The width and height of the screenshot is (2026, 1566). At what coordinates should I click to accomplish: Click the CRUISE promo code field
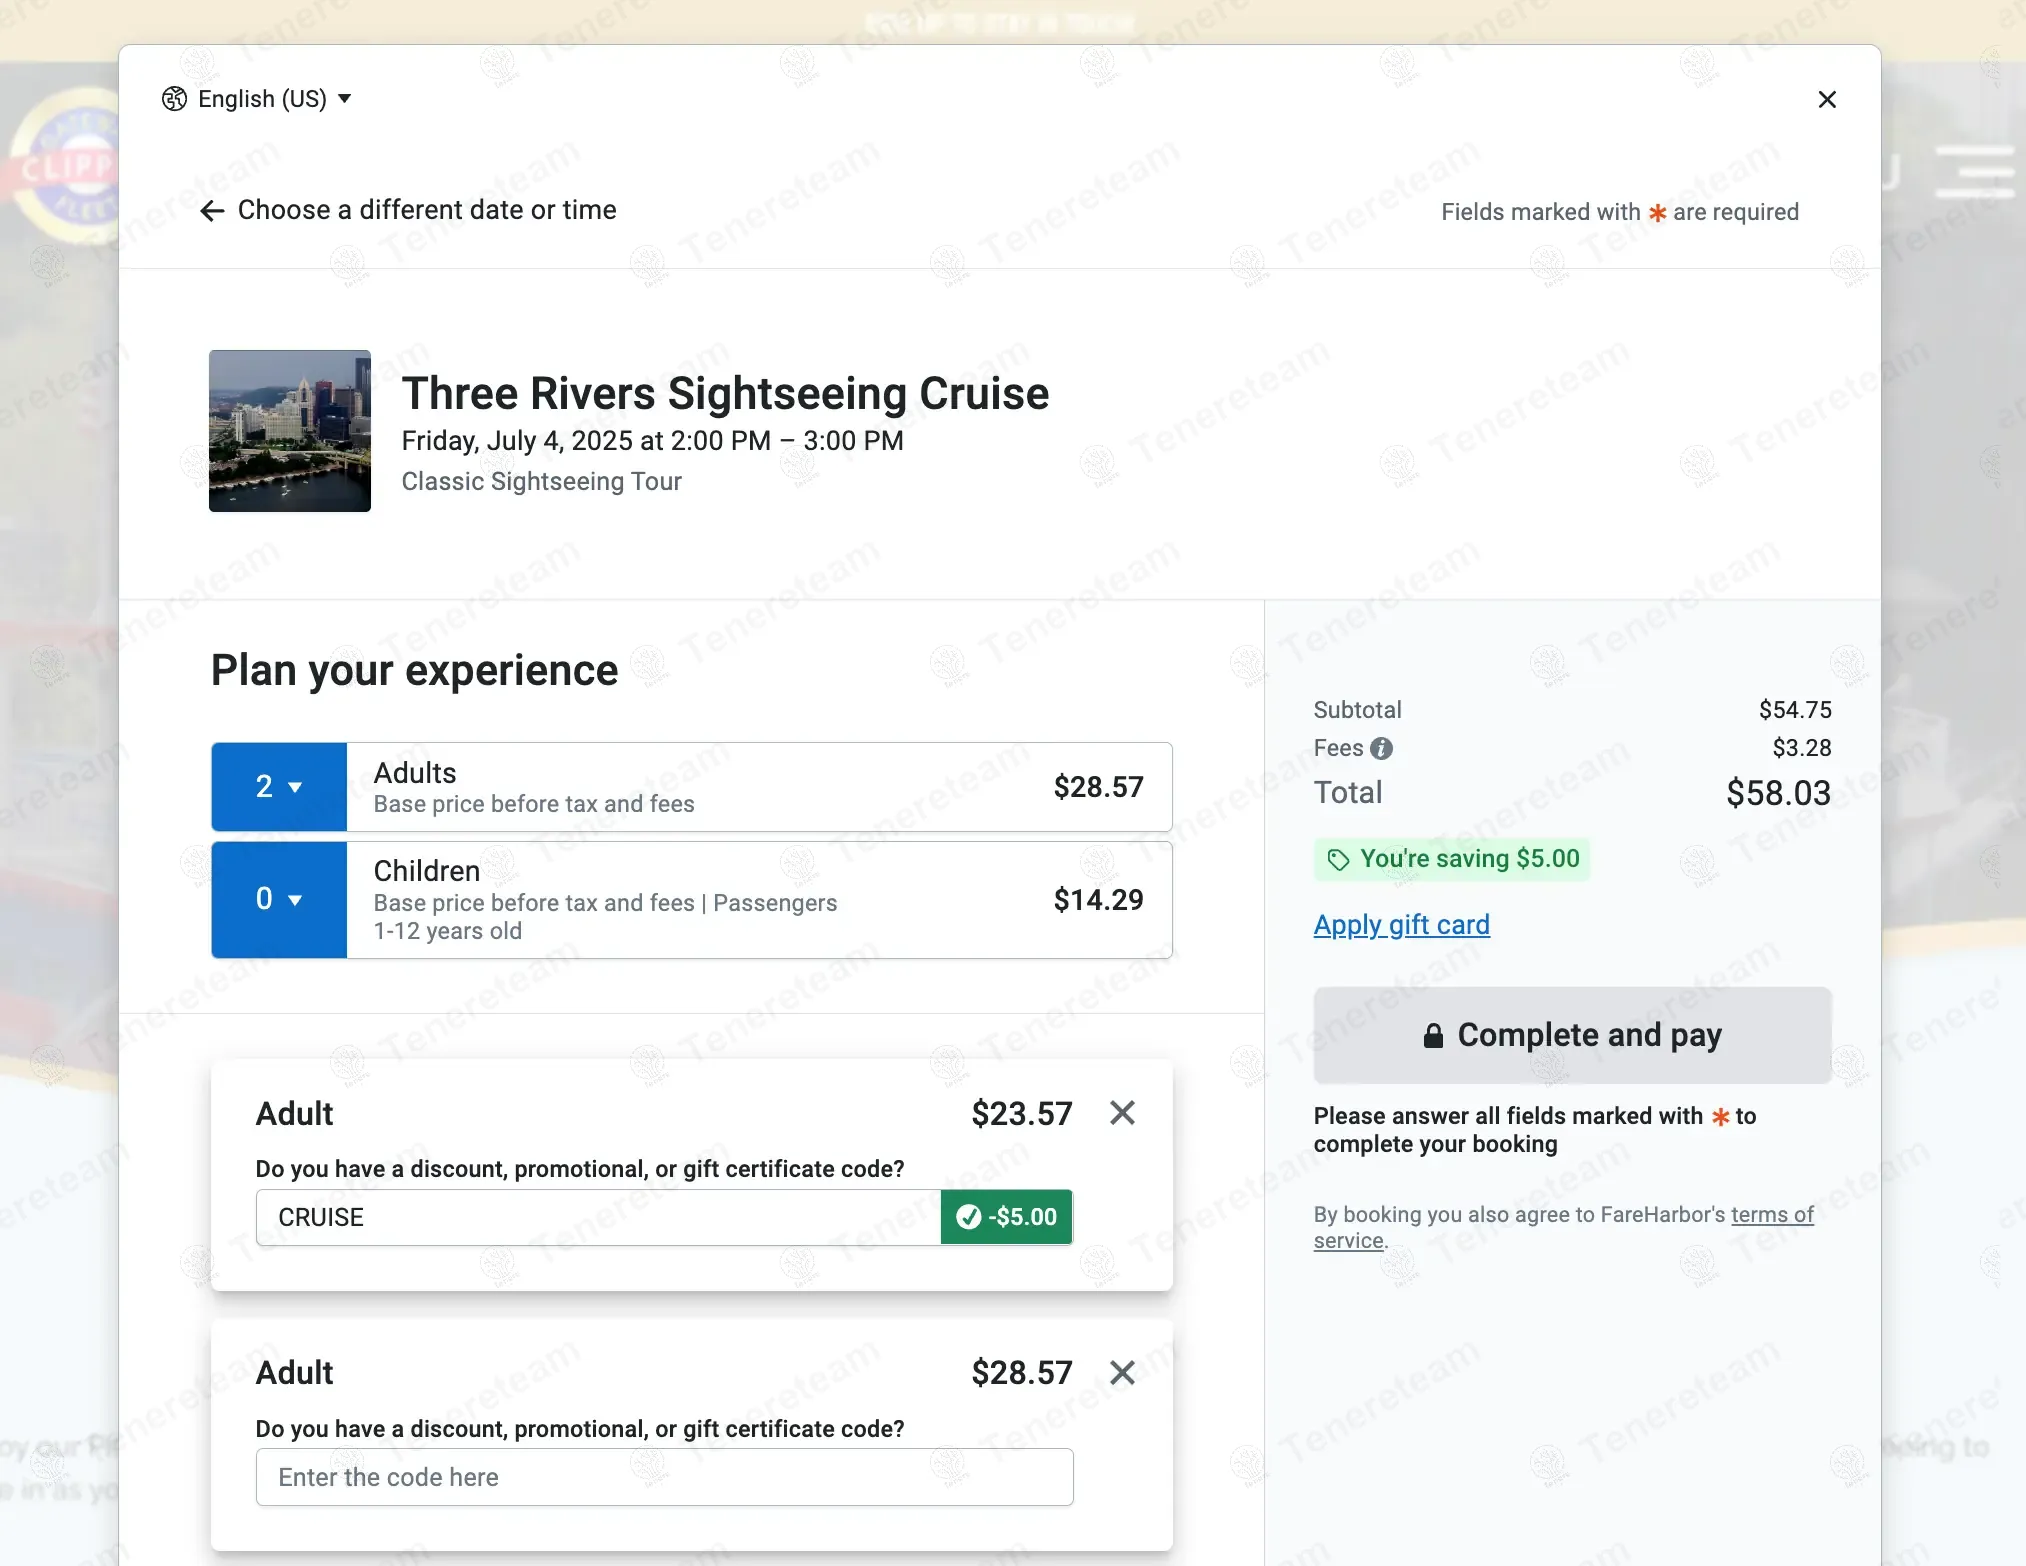[x=597, y=1217]
